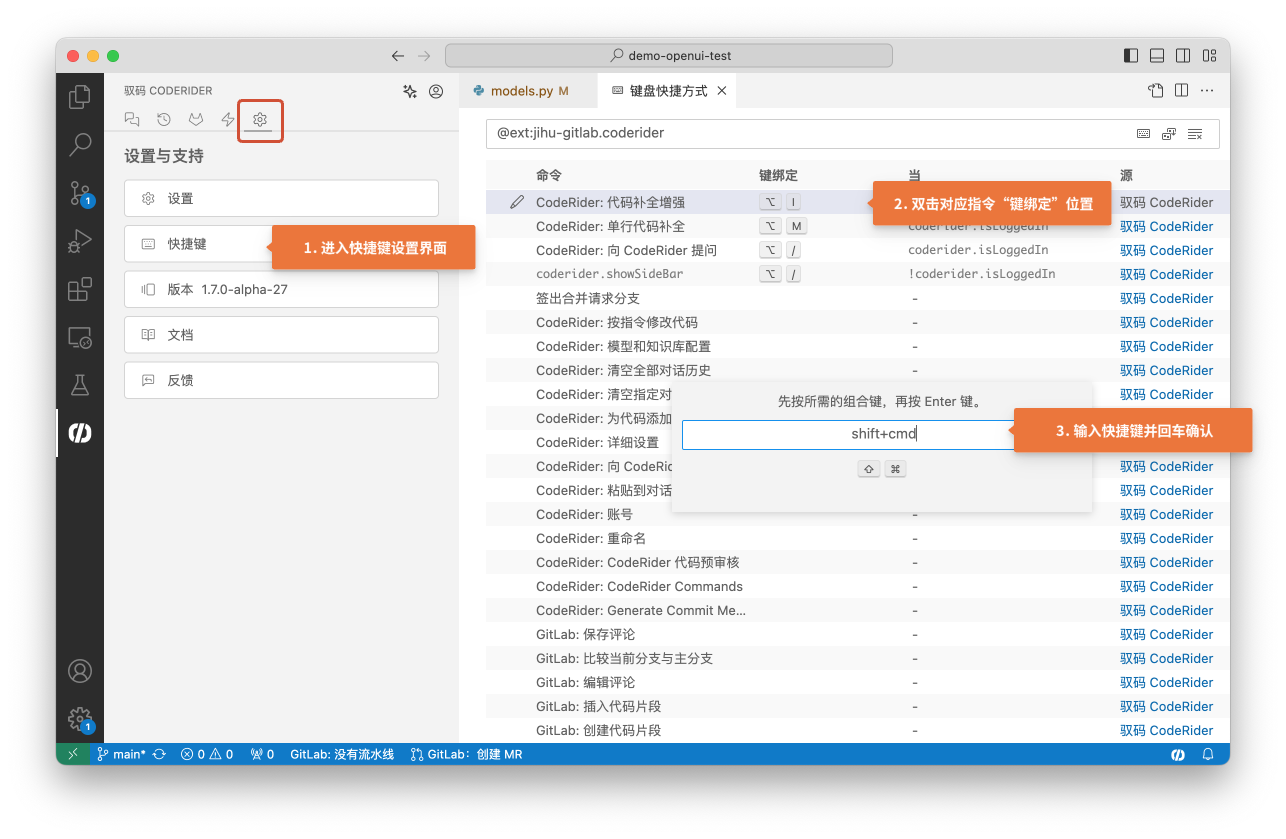Split the editor to the right
Screen dimensions: 1286x839
[1182, 90]
